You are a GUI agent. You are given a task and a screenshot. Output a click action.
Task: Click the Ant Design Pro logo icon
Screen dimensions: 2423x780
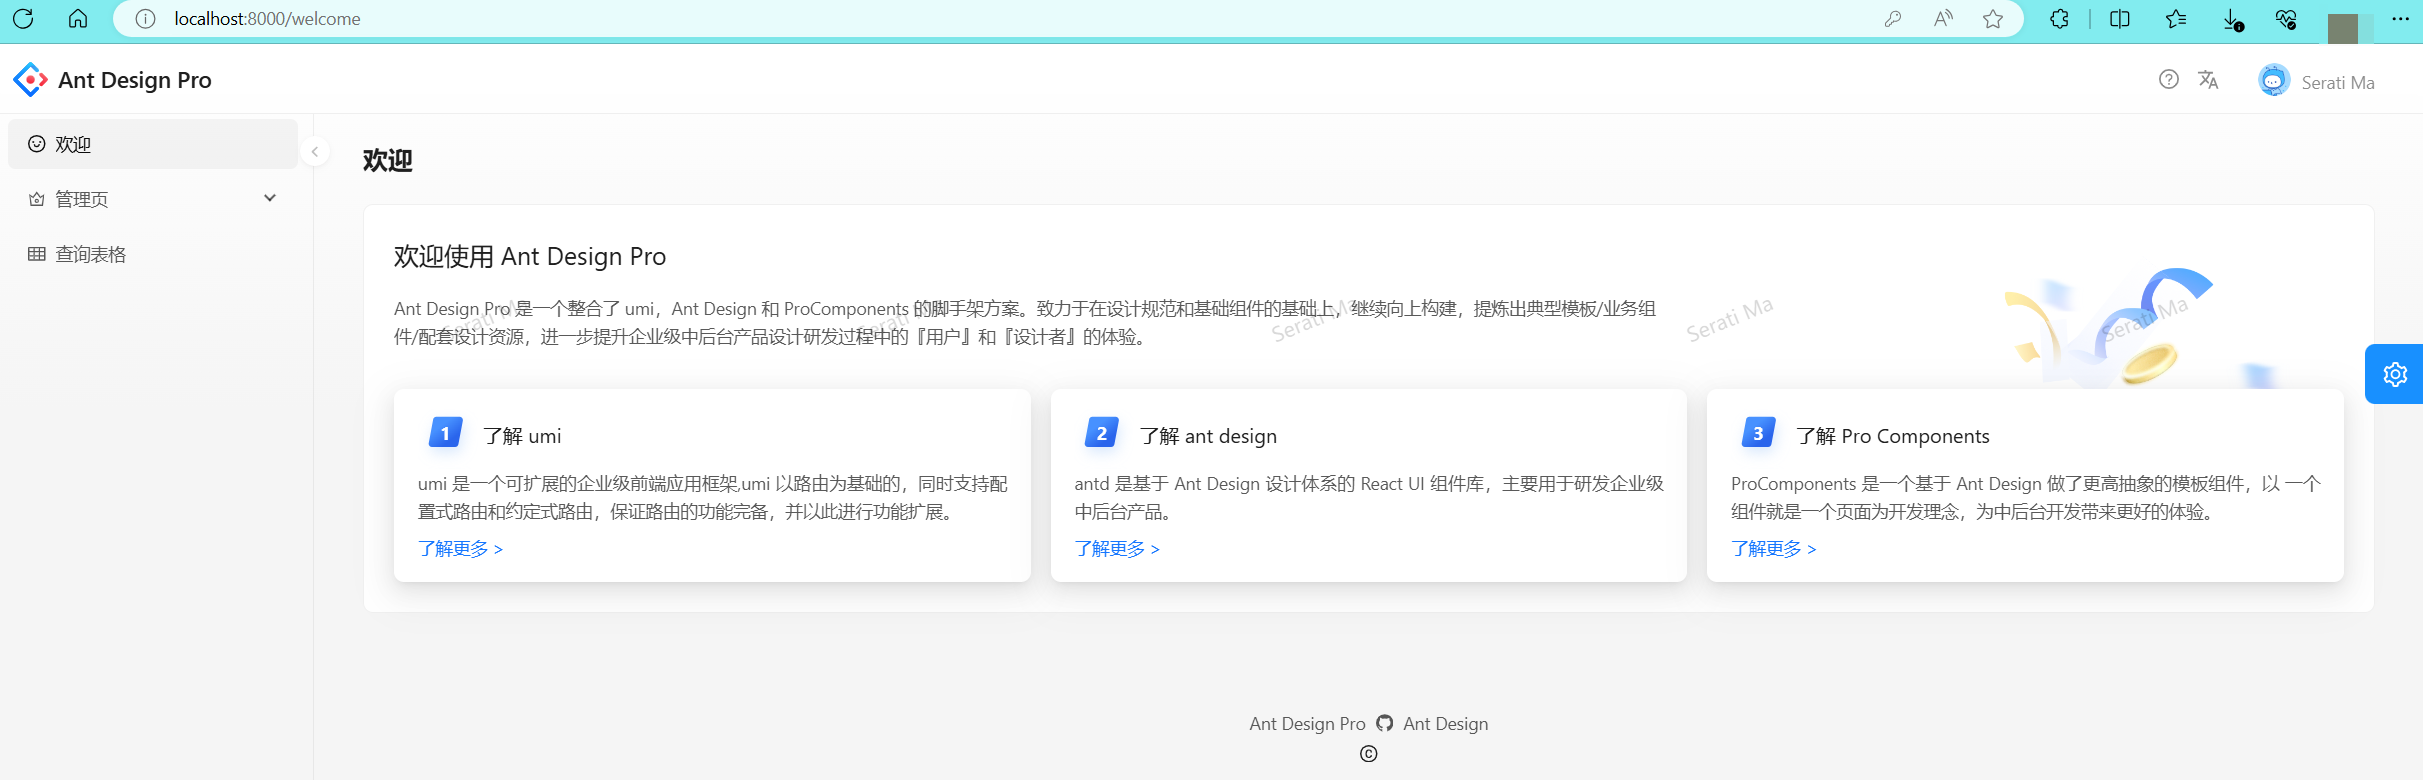[x=30, y=80]
